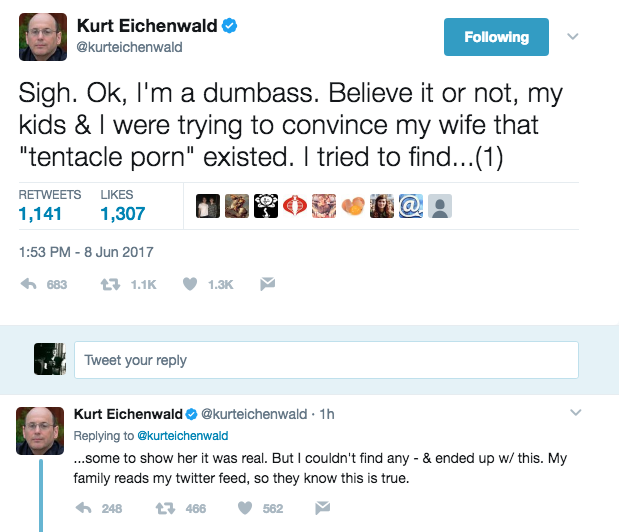Screen dimensions: 619x532
Task: Open the 1:53 PM - 8 Jun 2017 timestamp
Action: click(86, 251)
